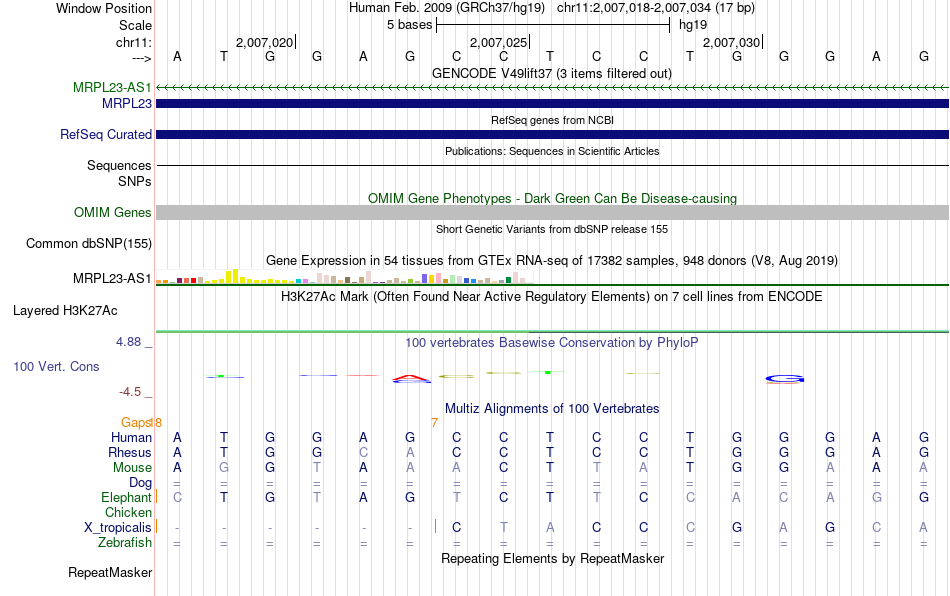Click the green H3K27Ac signal line
950x596 pixels.
552,331
